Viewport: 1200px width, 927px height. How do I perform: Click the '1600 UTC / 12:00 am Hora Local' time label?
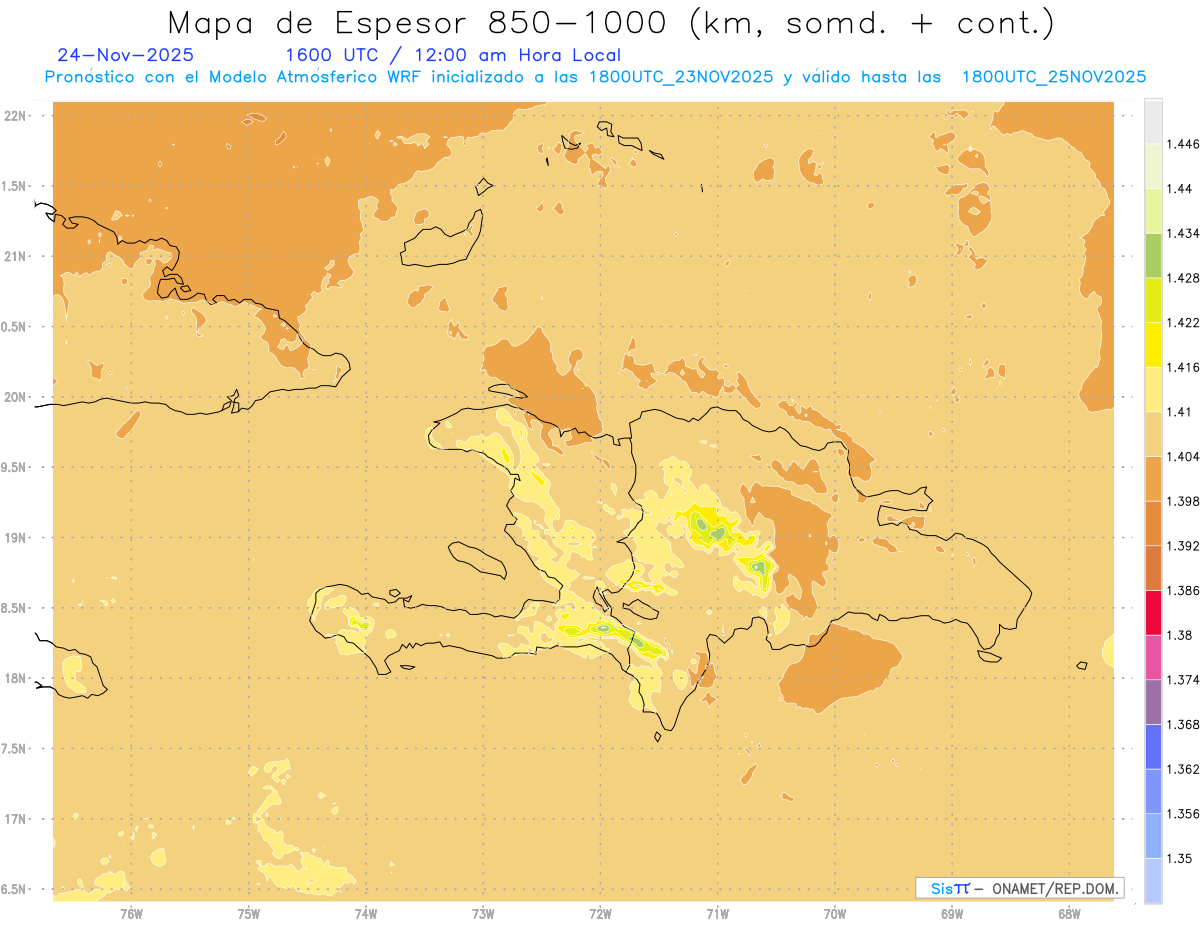(453, 55)
